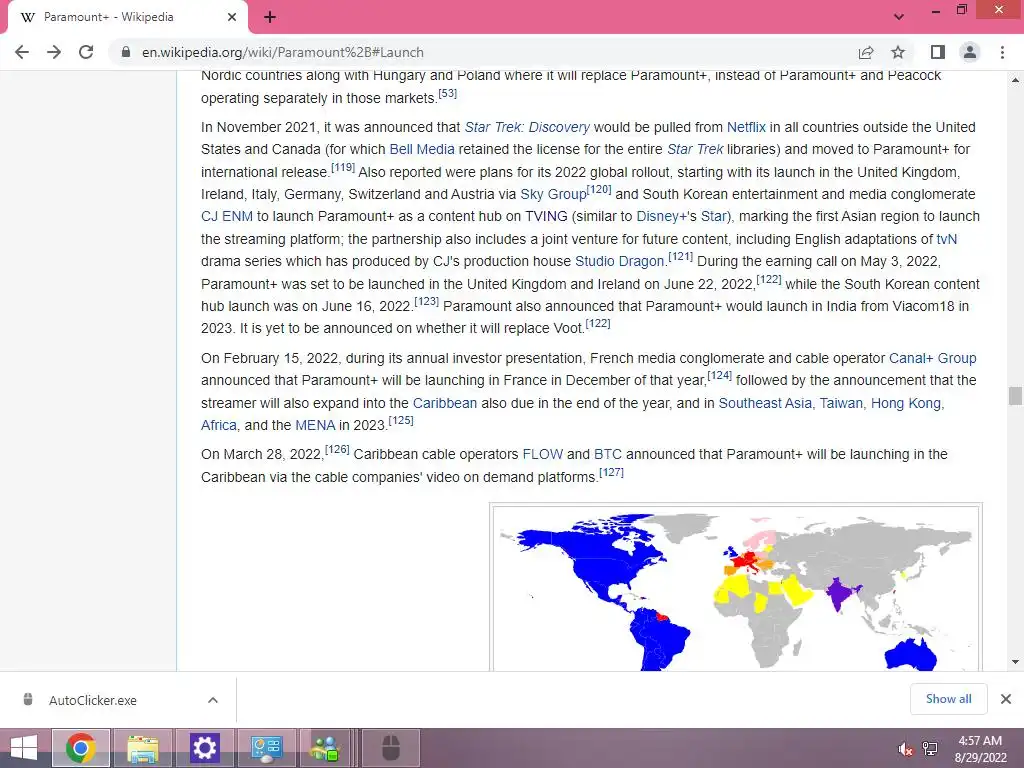Viewport: 1024px width, 768px height.
Task: Open the downloaded AutoClicker.exe file
Action: 93,700
